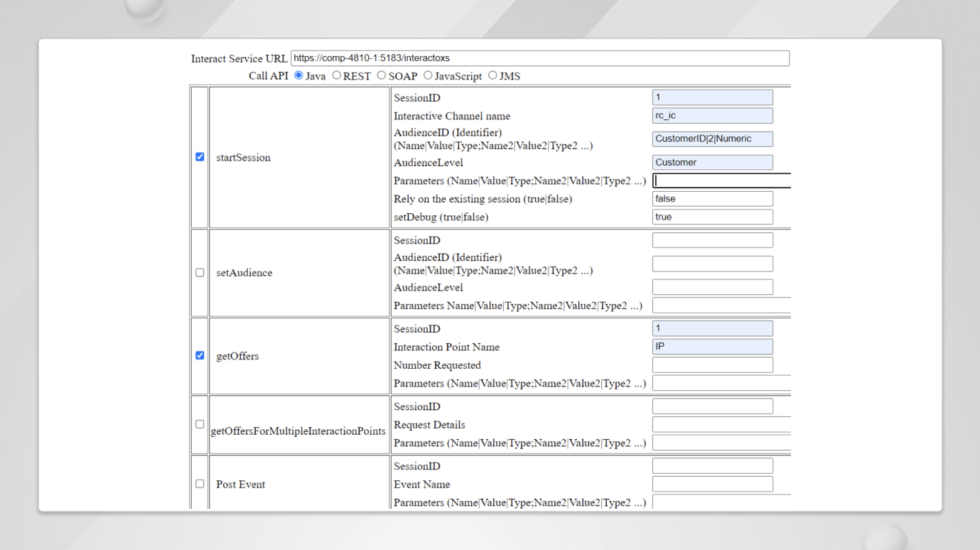The height and width of the screenshot is (550, 980).
Task: Focus the startSession SessionID field
Action: 712,98
